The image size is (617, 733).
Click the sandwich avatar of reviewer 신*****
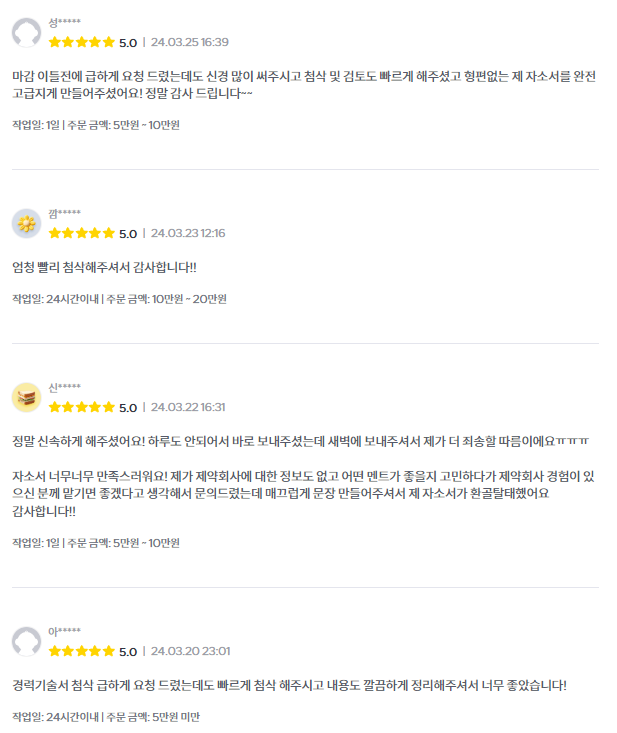[26, 397]
